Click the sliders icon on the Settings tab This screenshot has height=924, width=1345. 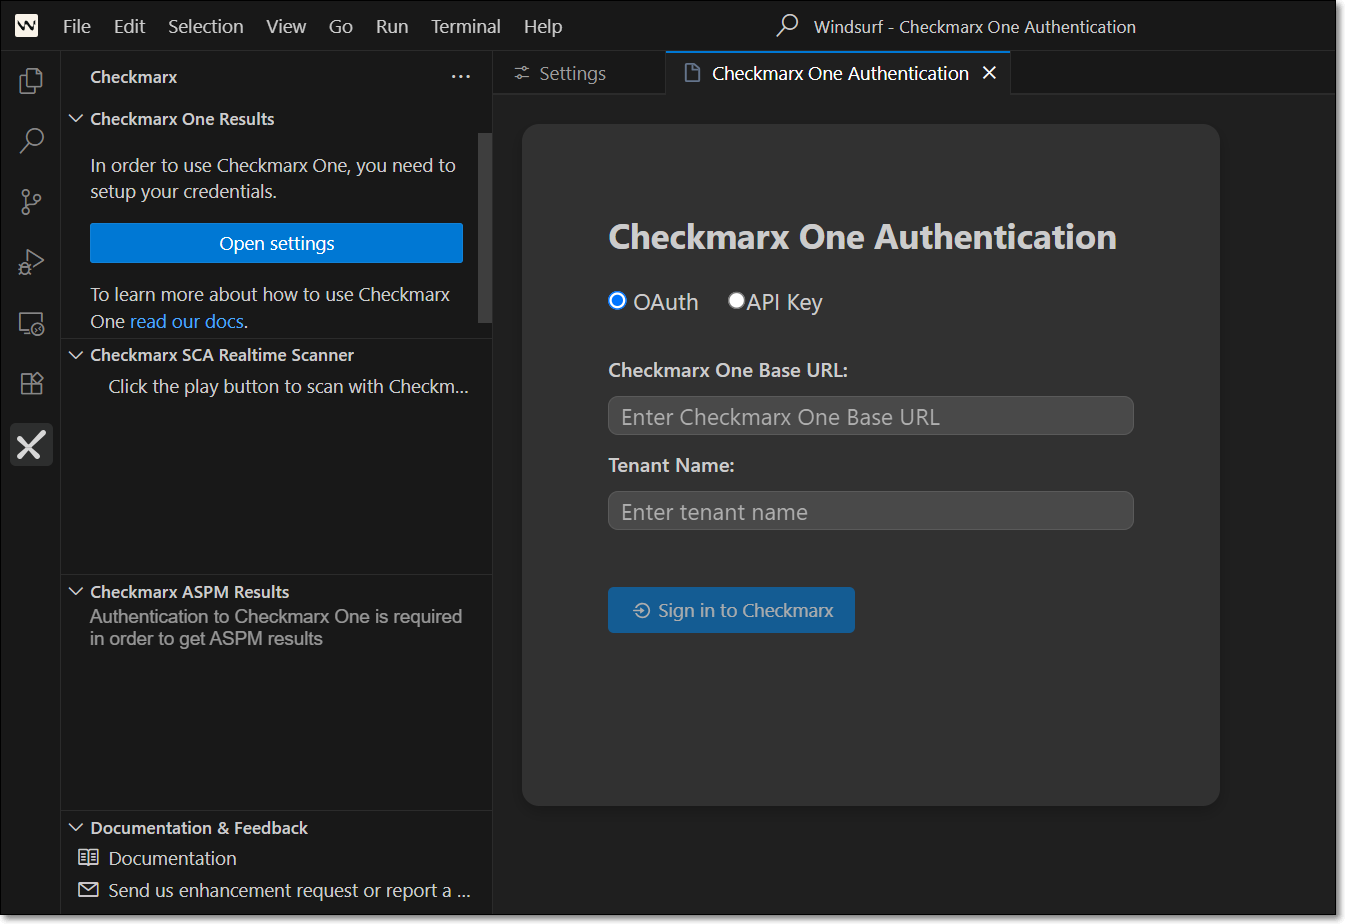pos(522,73)
